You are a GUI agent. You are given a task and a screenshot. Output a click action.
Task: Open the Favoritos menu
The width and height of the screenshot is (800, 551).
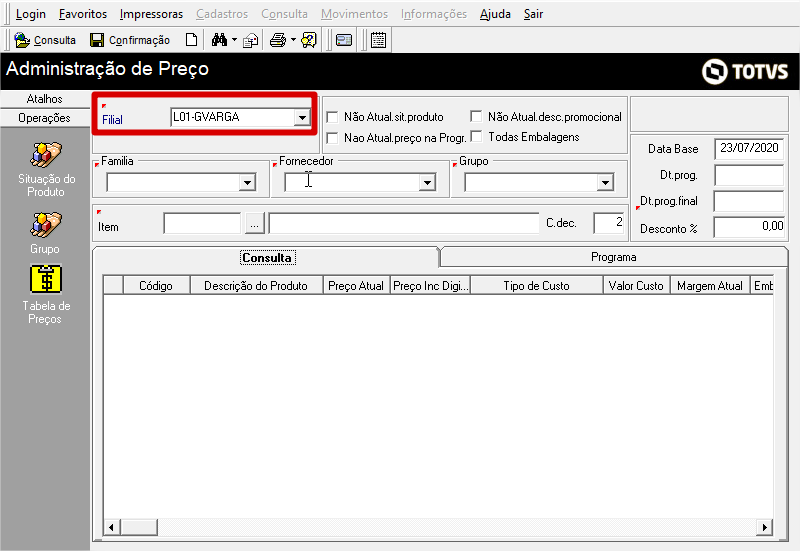click(83, 14)
